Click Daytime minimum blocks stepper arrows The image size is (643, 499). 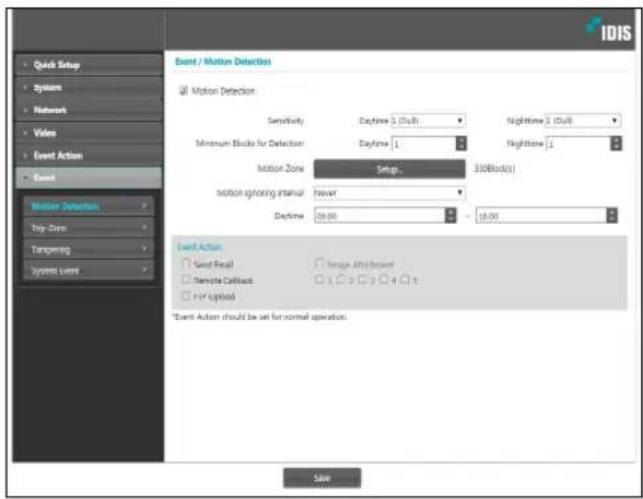(461, 144)
